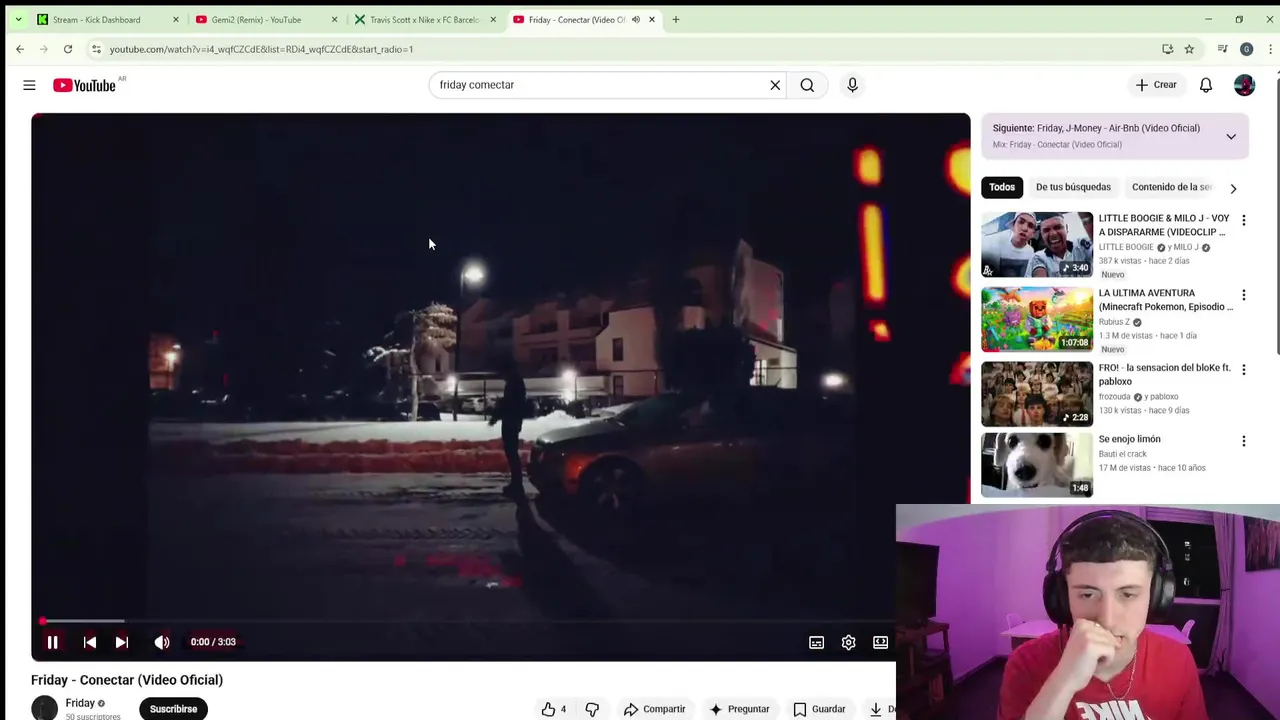Open options for FRO! la sensacion video
Screen dimensions: 1280x720
1243,370
